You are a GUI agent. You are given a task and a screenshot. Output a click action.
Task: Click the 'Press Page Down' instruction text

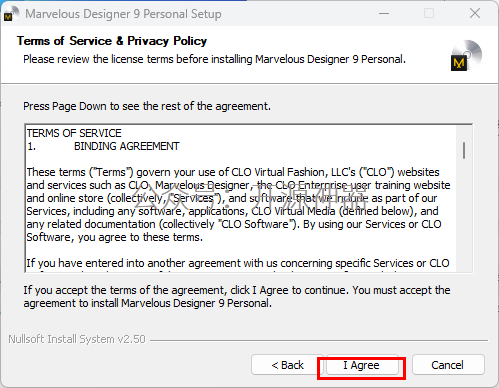point(147,106)
